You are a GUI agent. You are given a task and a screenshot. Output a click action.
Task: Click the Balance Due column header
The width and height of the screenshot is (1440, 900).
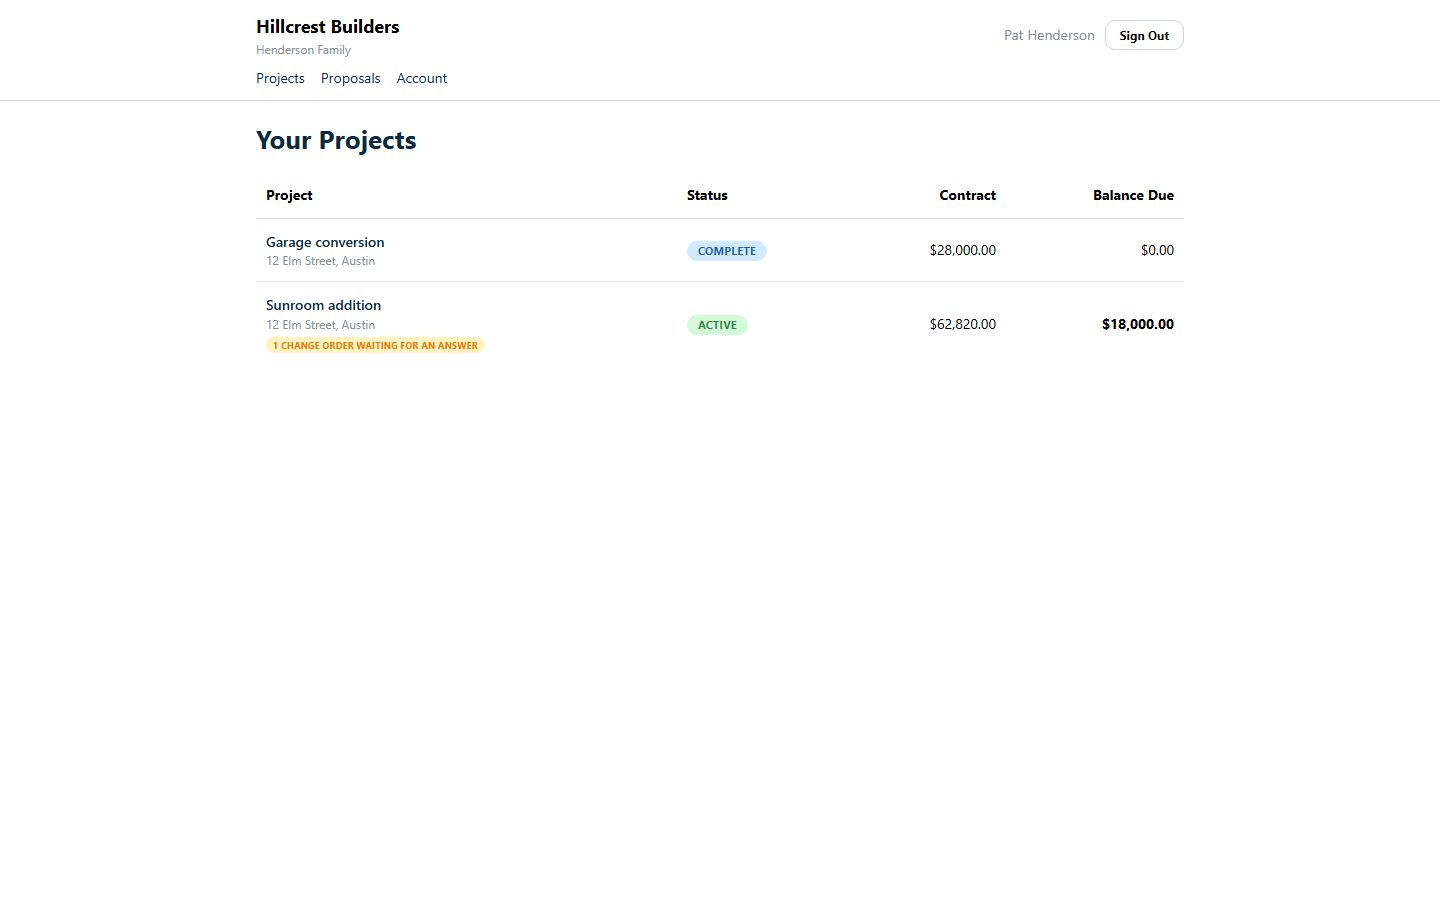(x=1133, y=195)
